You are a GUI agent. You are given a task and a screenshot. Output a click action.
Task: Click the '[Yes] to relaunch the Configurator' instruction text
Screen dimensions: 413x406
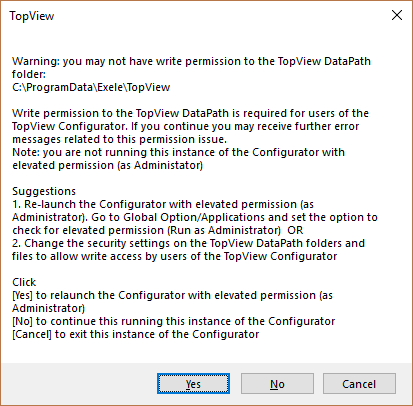[172, 295]
